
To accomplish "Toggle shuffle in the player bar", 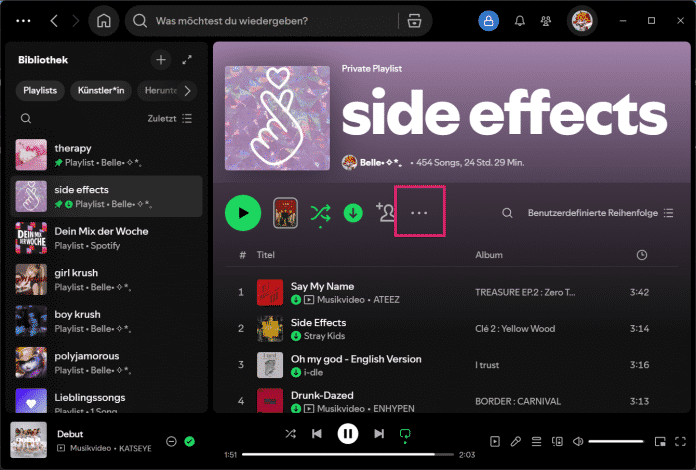I will pyautogui.click(x=290, y=434).
